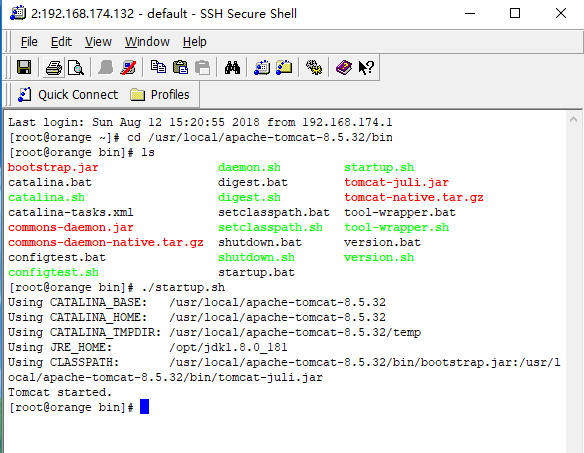This screenshot has height=453, width=584.
Task: Click the greyed Paste Selection icon
Action: [x=203, y=67]
